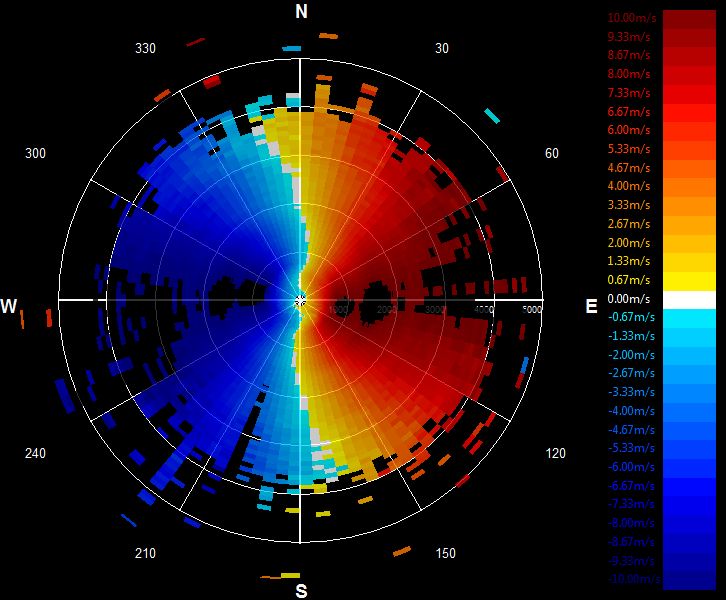The image size is (726, 600).
Task: Select the 30 degree azimuth label
Action: pyautogui.click(x=442, y=48)
